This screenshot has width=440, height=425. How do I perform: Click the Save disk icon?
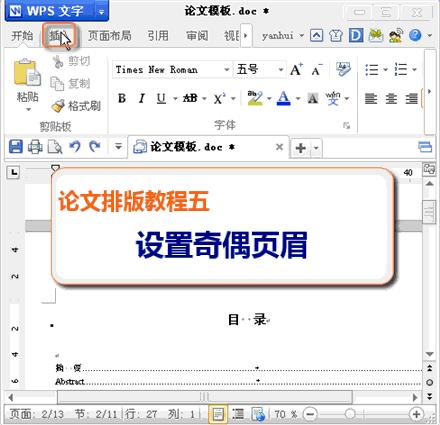pyautogui.click(x=15, y=147)
